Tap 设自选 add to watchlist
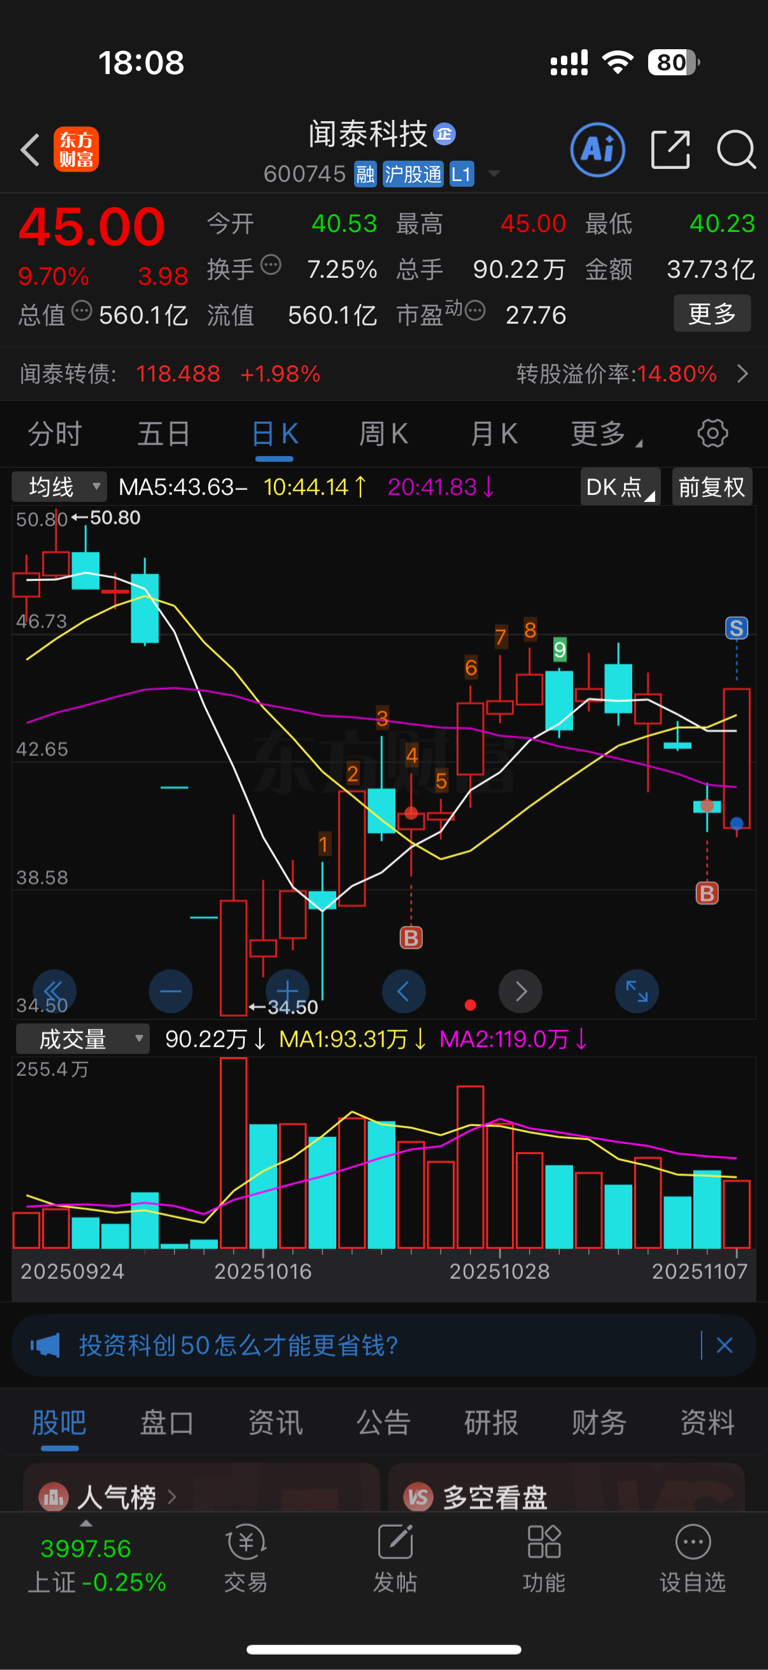The image size is (768, 1670). [693, 1560]
